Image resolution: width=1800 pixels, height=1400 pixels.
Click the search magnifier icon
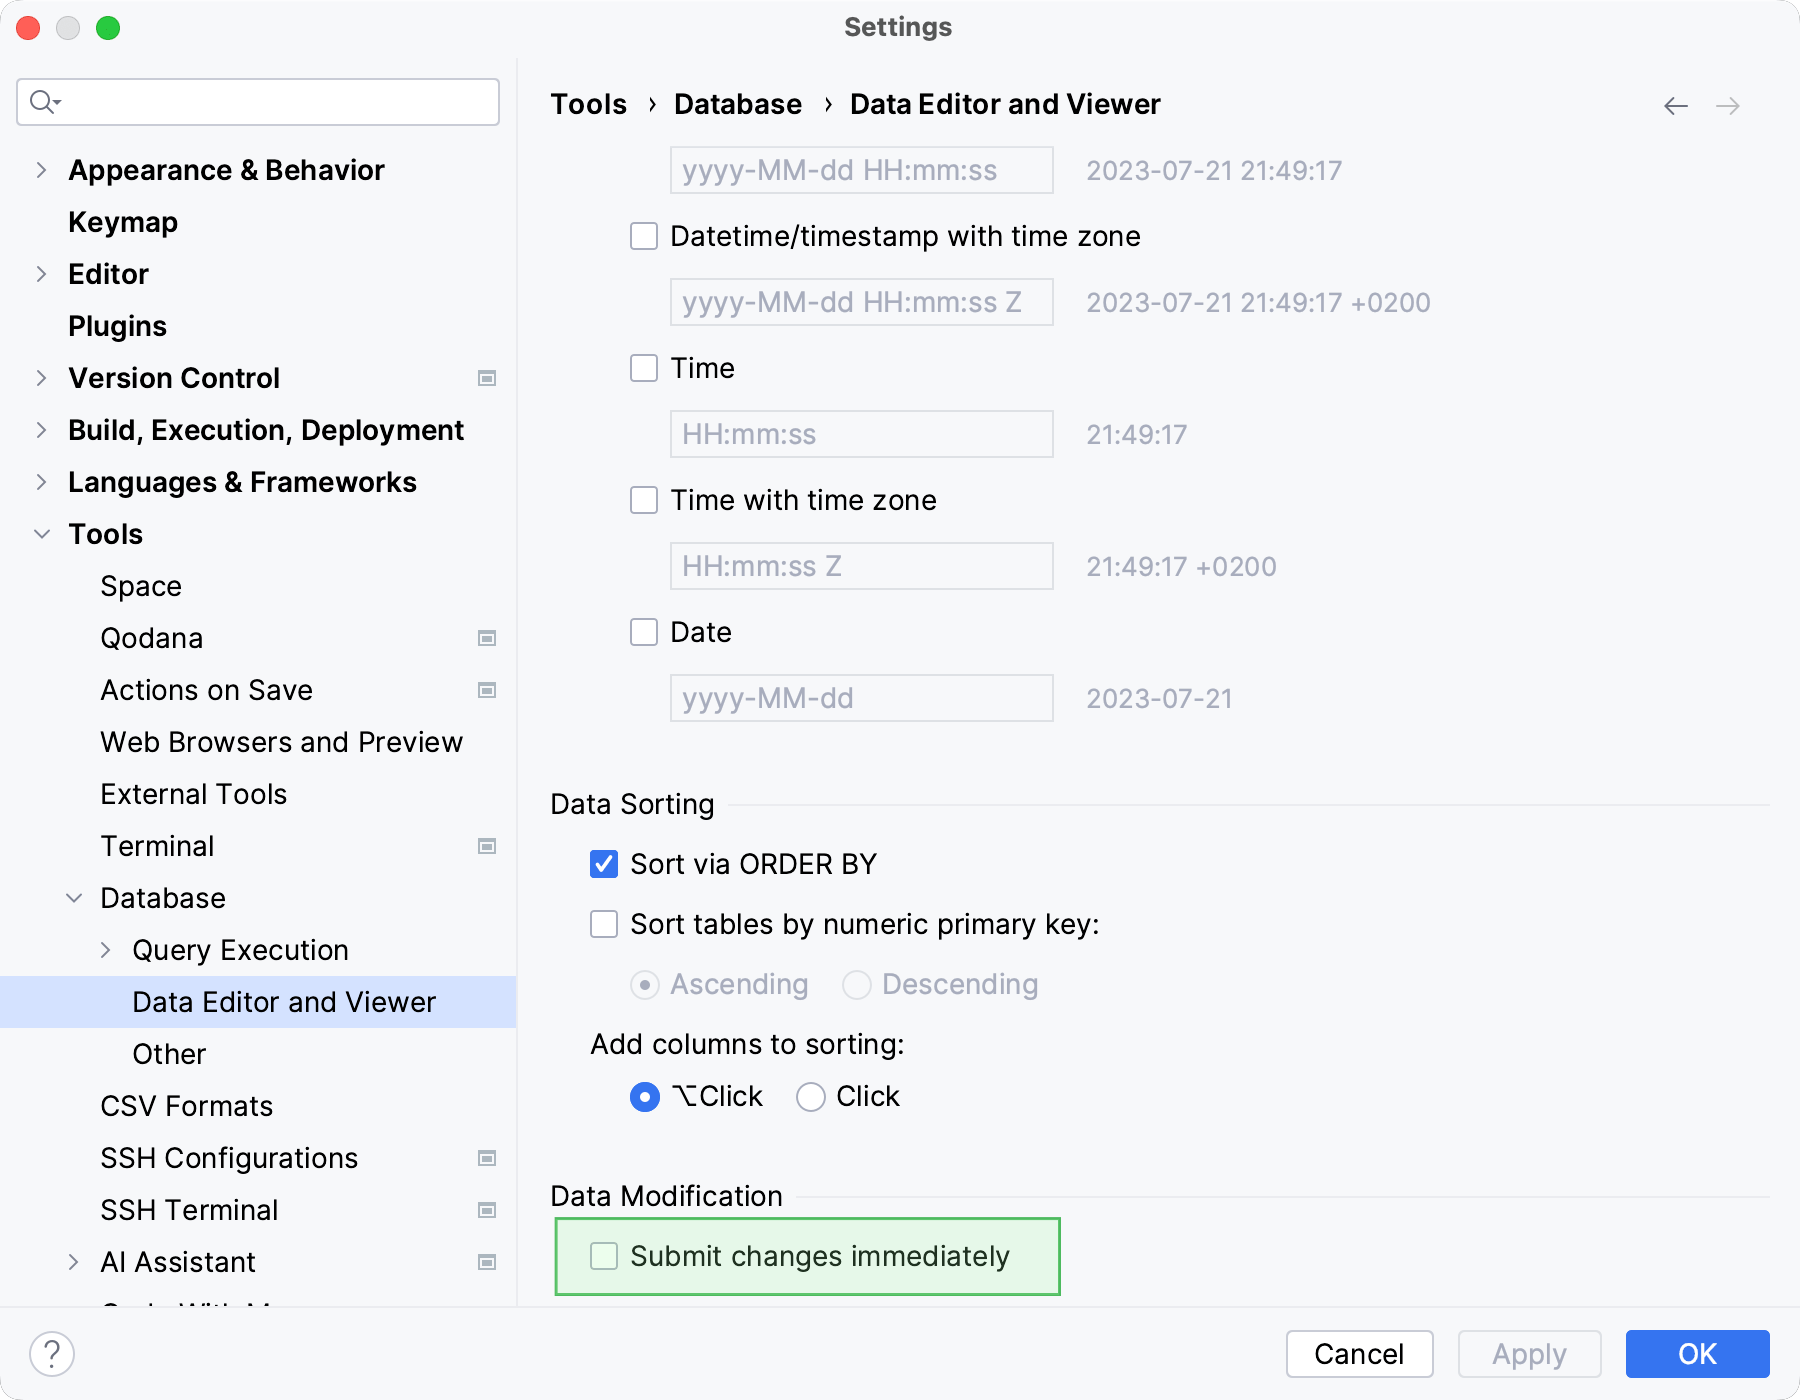[x=43, y=102]
